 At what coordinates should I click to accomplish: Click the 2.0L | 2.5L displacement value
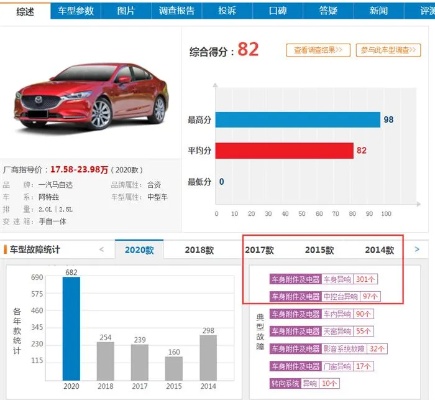click(x=55, y=209)
